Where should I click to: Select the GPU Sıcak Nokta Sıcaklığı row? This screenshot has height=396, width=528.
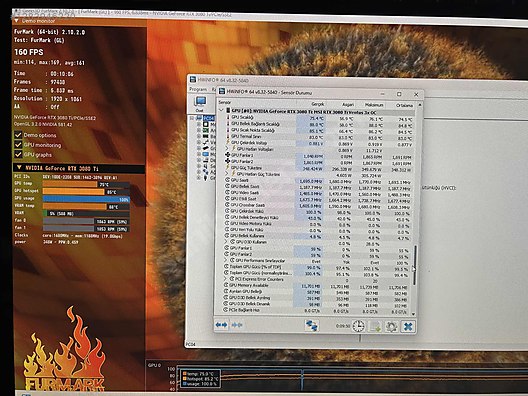tap(319, 130)
